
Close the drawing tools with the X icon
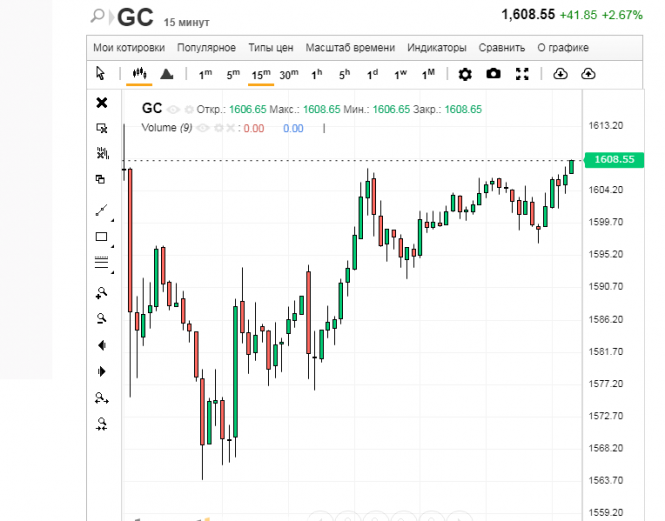(102, 103)
